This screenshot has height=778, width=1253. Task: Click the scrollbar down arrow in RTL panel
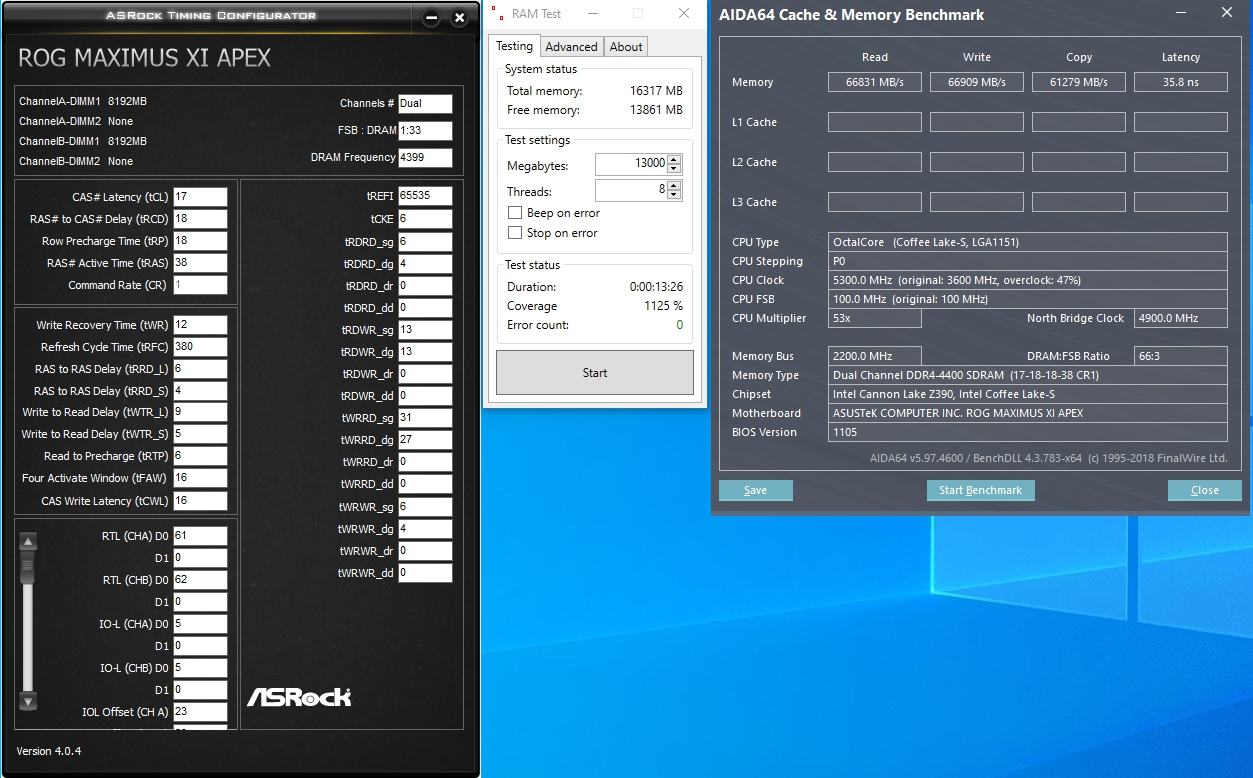[x=28, y=701]
